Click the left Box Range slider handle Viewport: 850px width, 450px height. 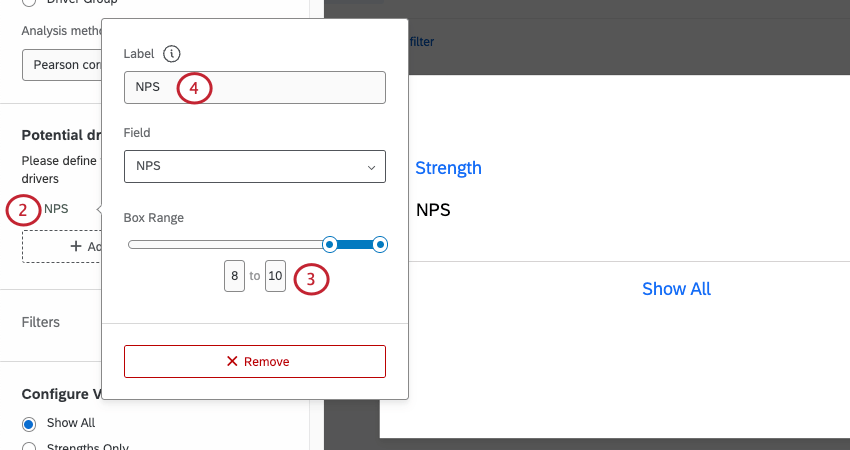[x=329, y=244]
